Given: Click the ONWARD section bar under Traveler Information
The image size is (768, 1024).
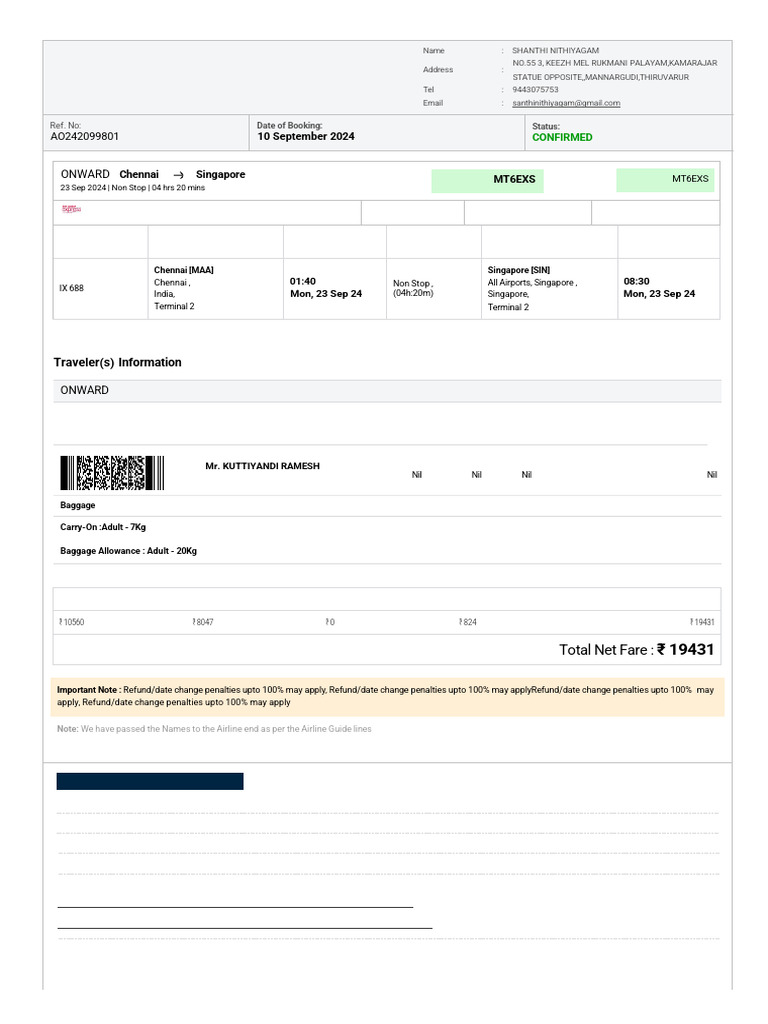Looking at the screenshot, I should point(387,391).
